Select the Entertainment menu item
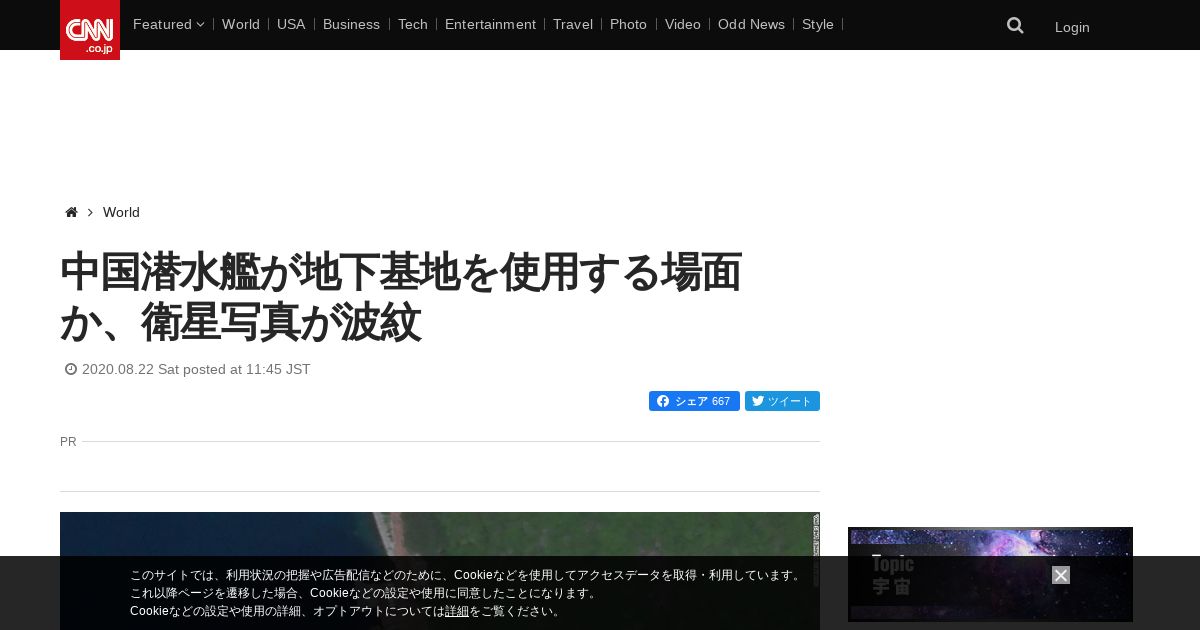1200x630 pixels. click(x=490, y=24)
